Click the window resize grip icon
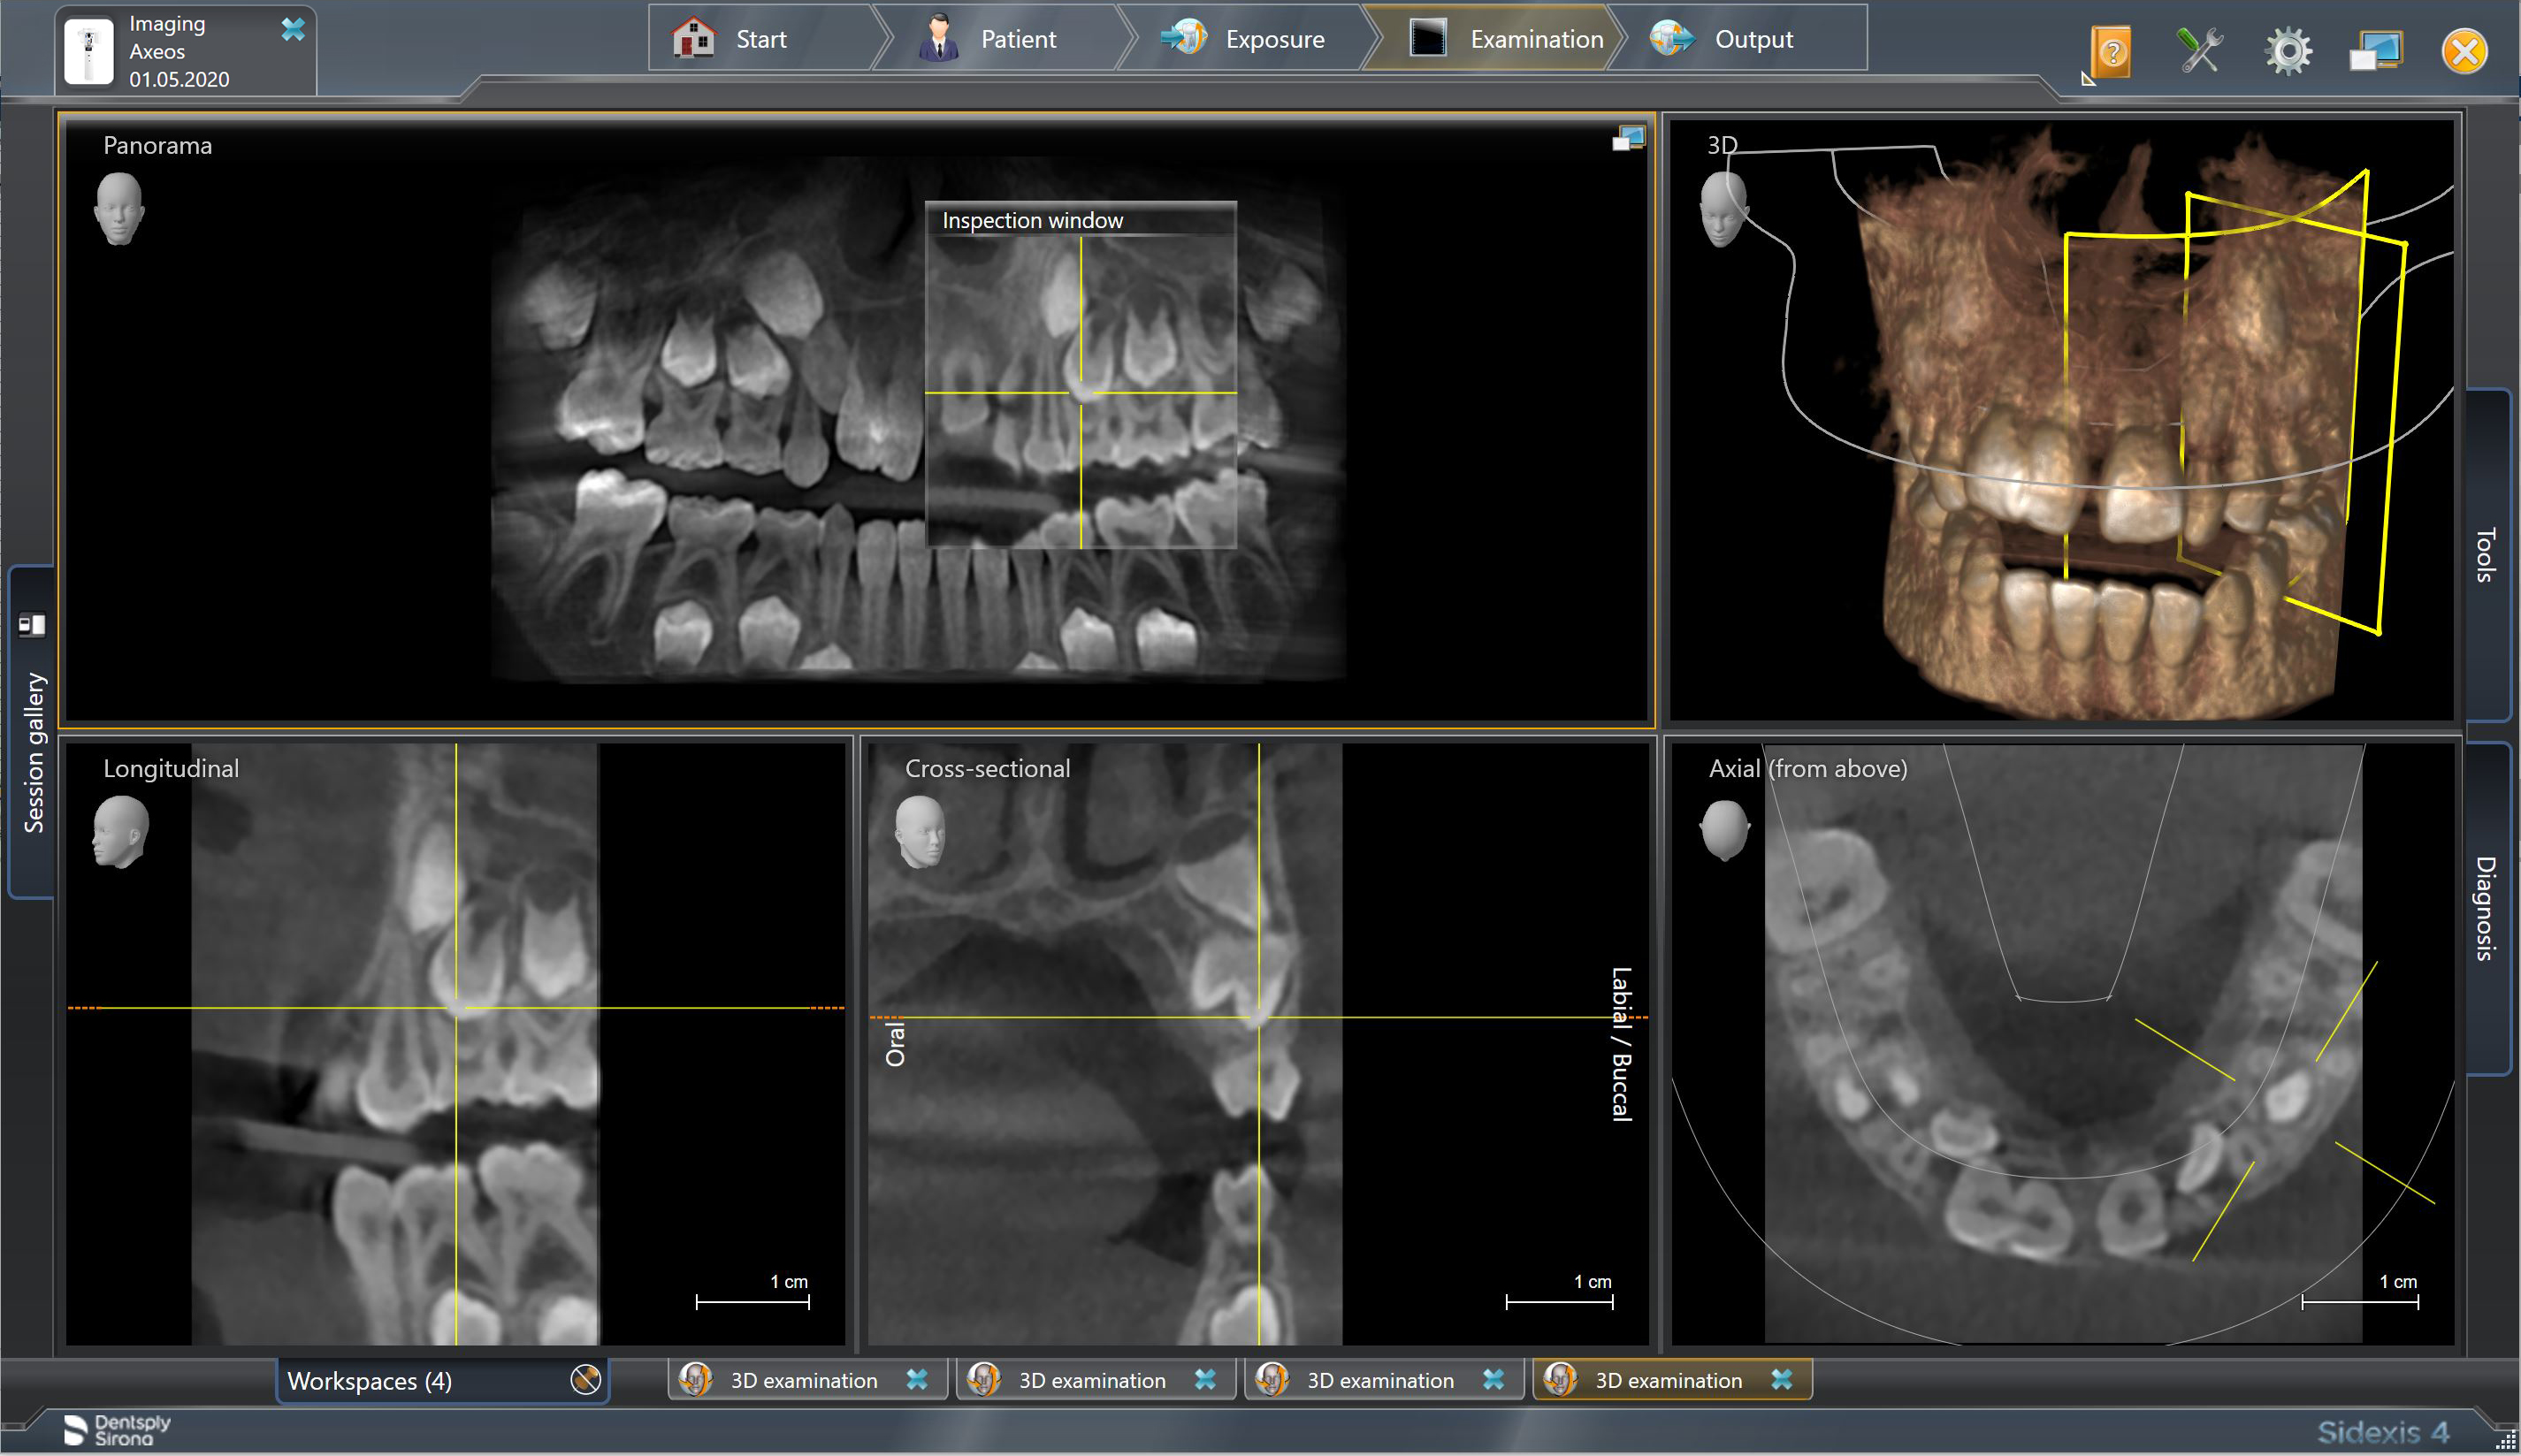Viewport: 2521px width, 1456px height. click(x=2506, y=1441)
